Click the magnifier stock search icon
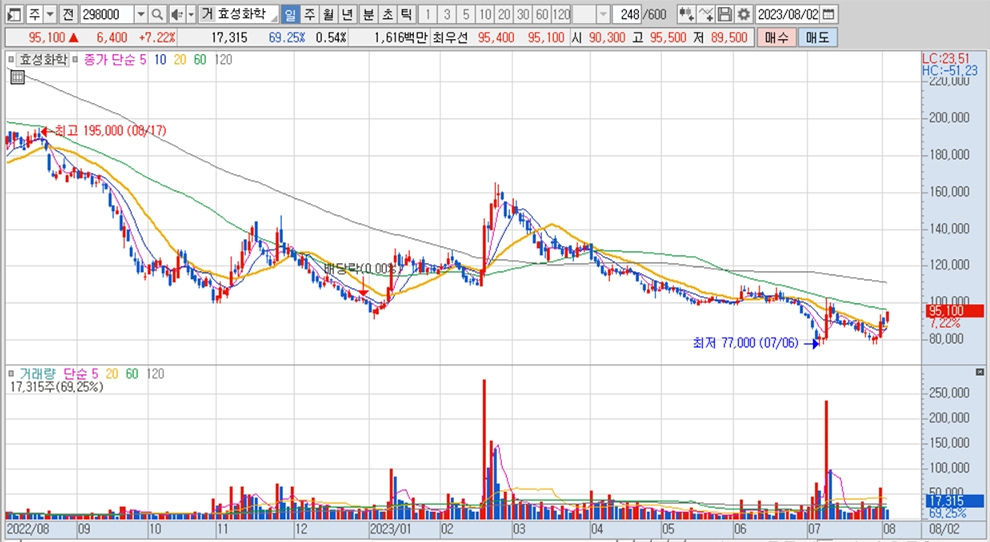Viewport: 990px width, 542px height. (157, 15)
